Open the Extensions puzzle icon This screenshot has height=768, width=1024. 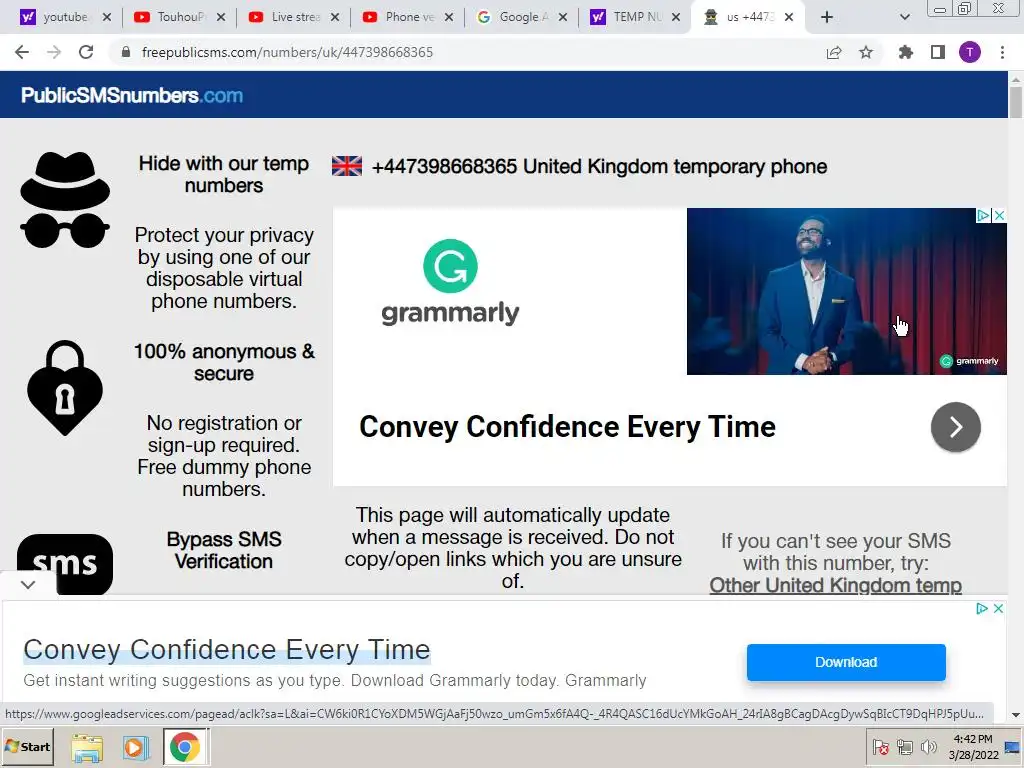click(905, 52)
